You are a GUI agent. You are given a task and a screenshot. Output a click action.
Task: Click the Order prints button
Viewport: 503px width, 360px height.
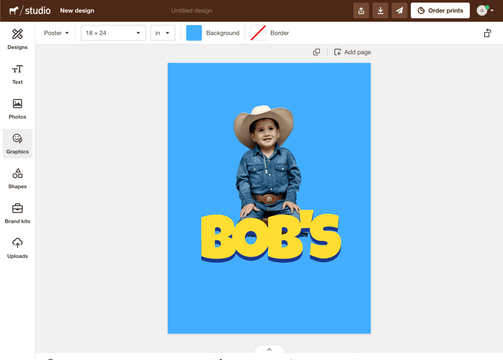tap(440, 11)
